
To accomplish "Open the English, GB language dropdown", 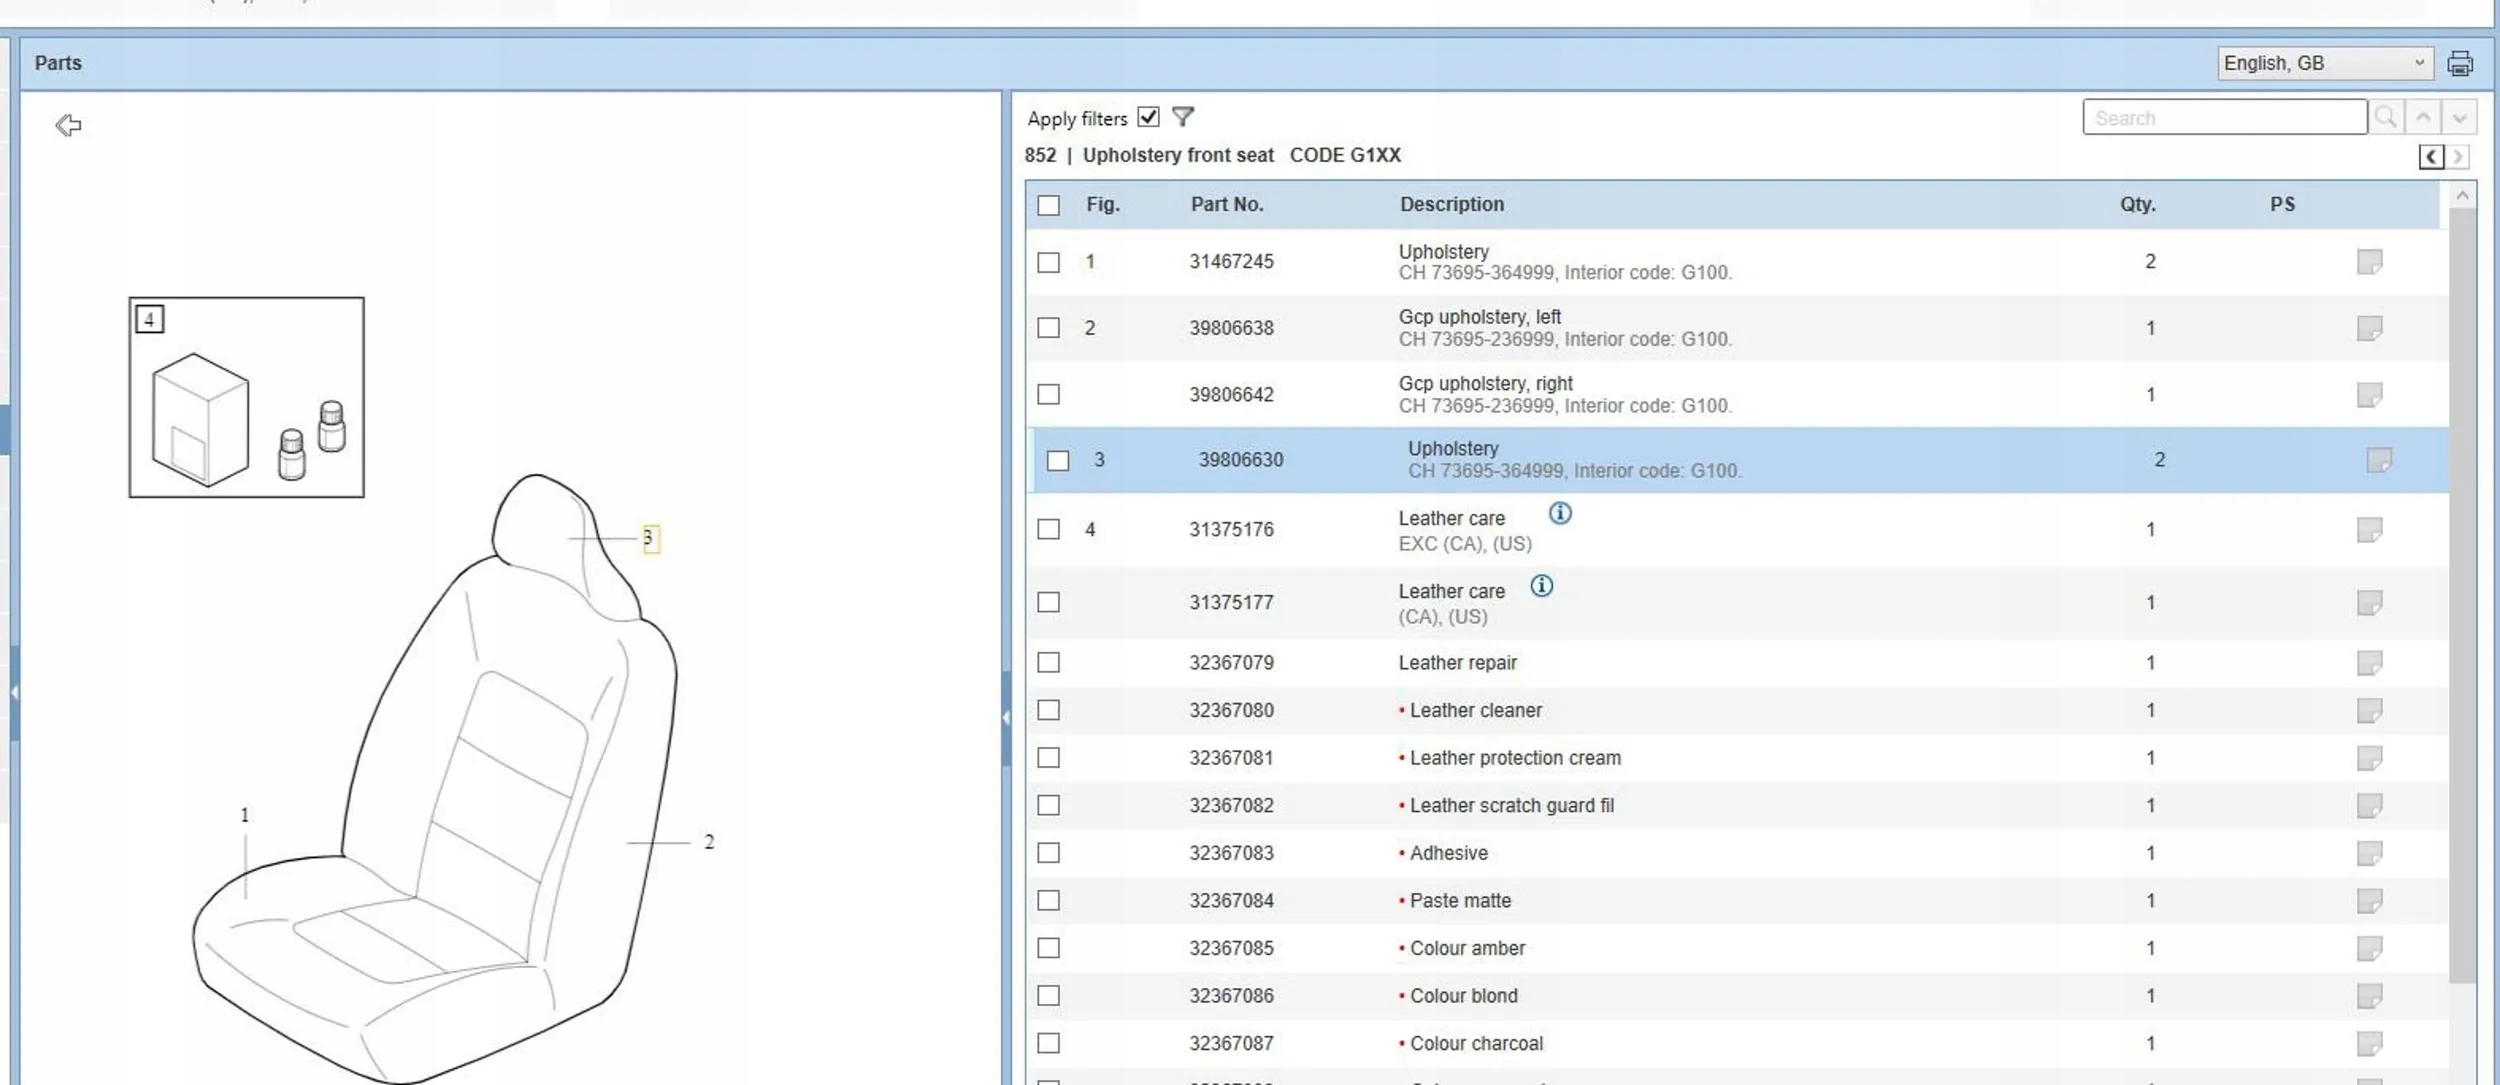I will tap(2324, 63).
